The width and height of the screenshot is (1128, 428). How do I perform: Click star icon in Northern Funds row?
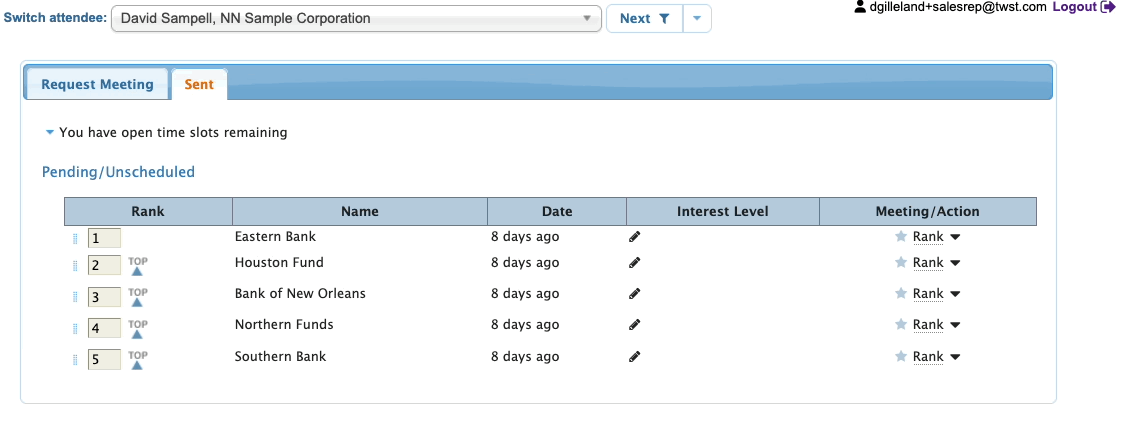900,325
